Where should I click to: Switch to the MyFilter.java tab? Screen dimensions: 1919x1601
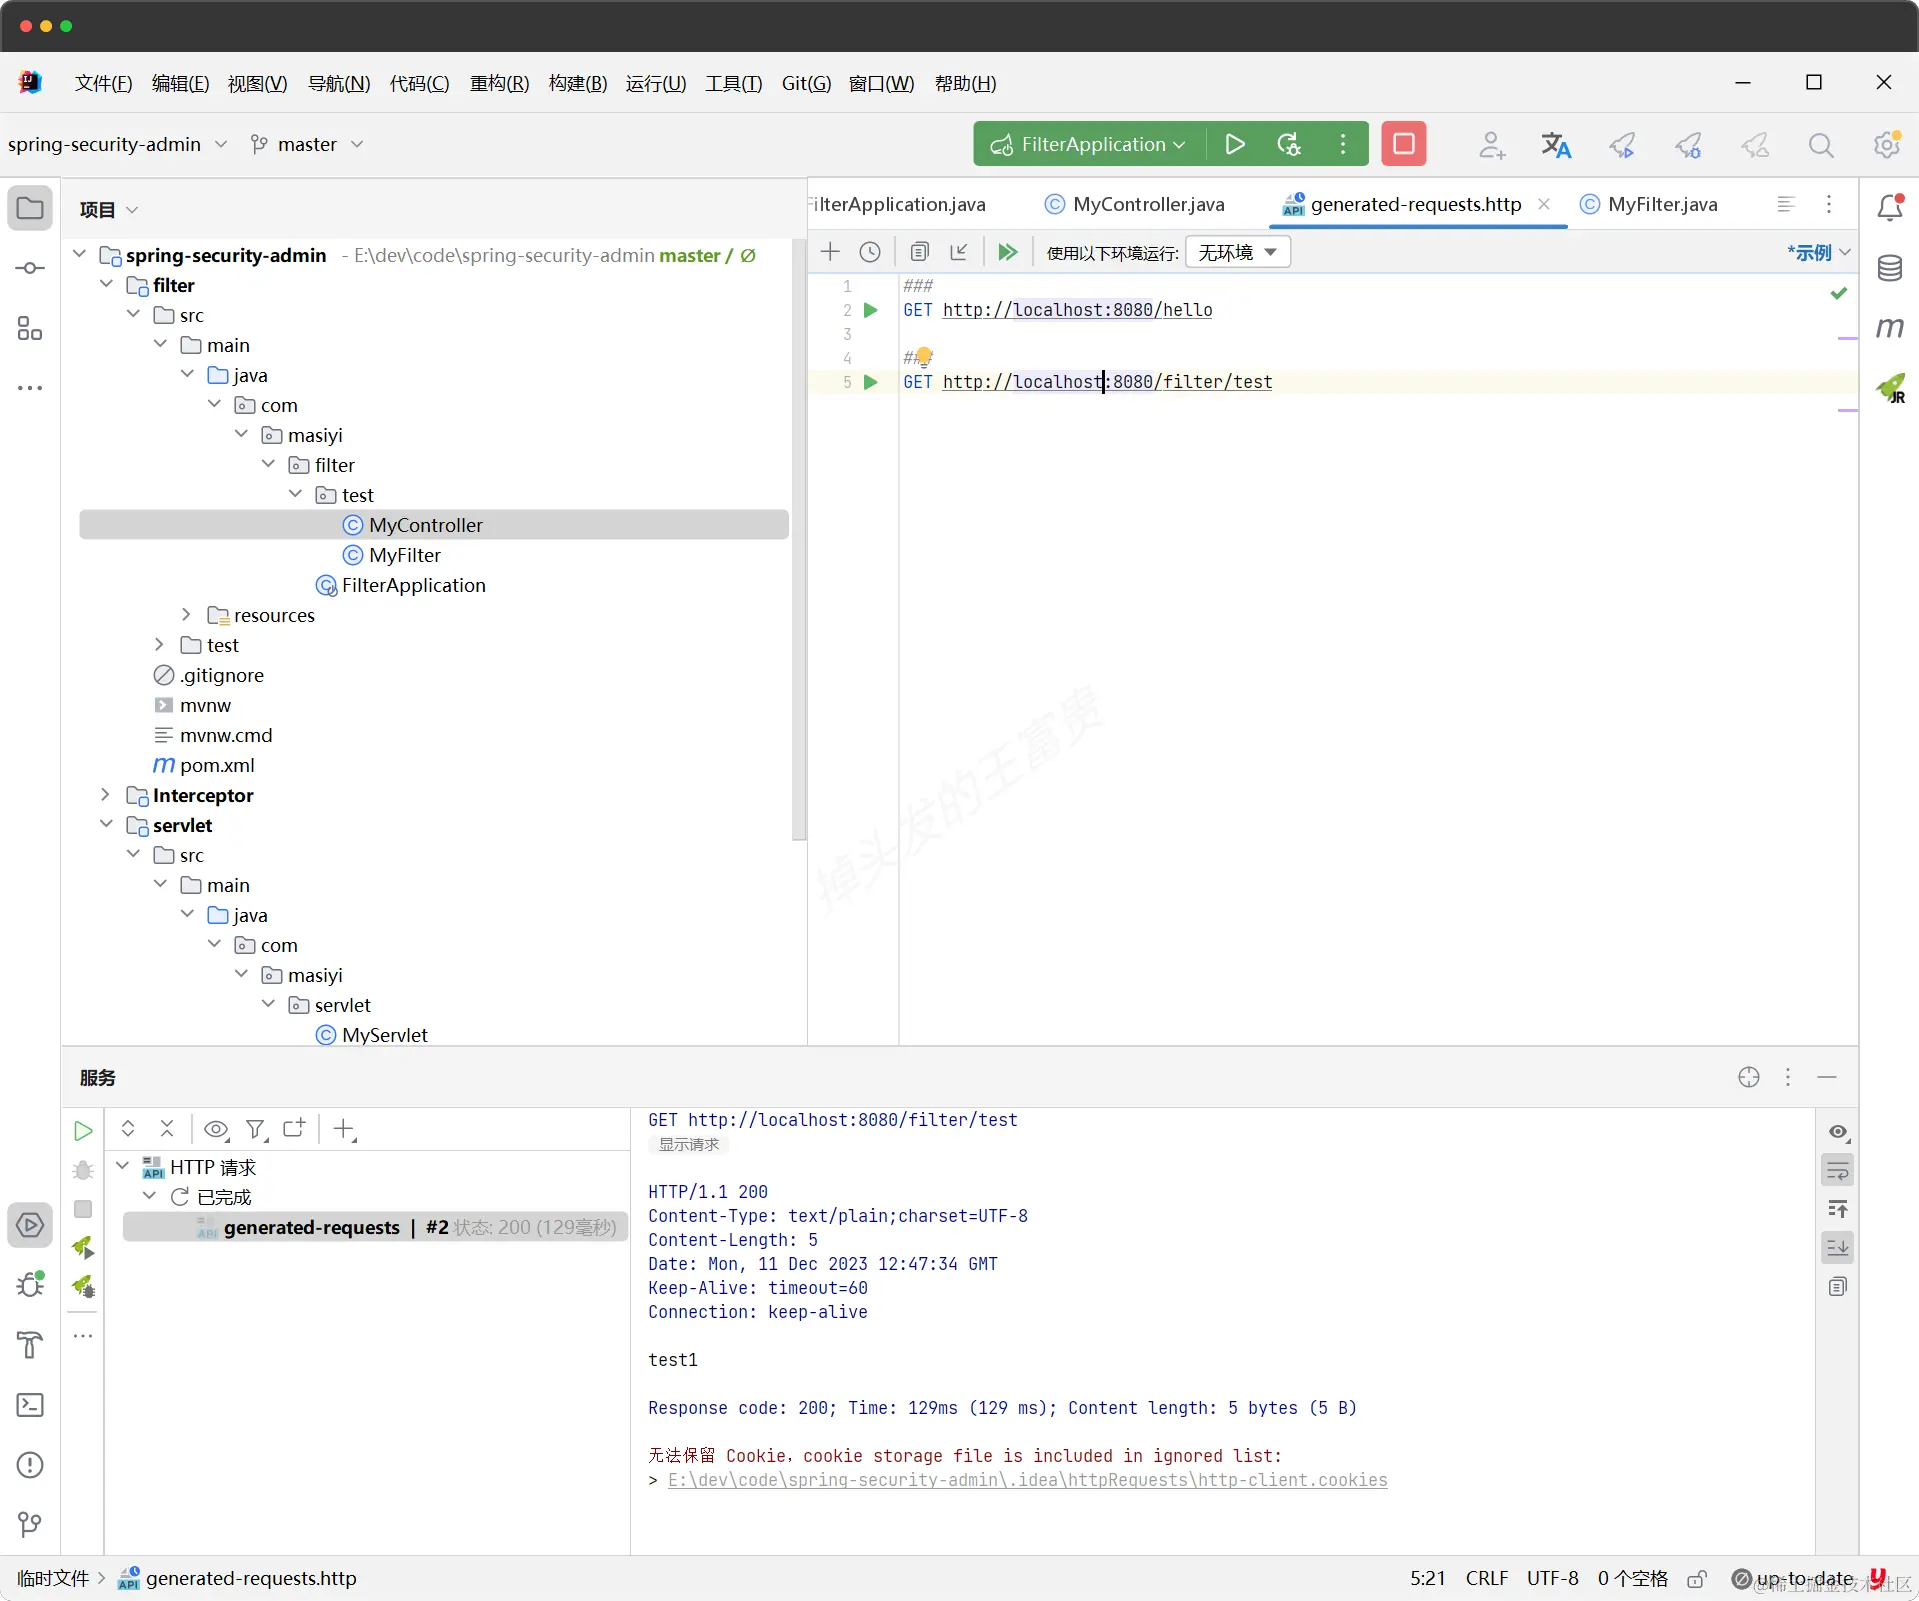tap(1649, 204)
